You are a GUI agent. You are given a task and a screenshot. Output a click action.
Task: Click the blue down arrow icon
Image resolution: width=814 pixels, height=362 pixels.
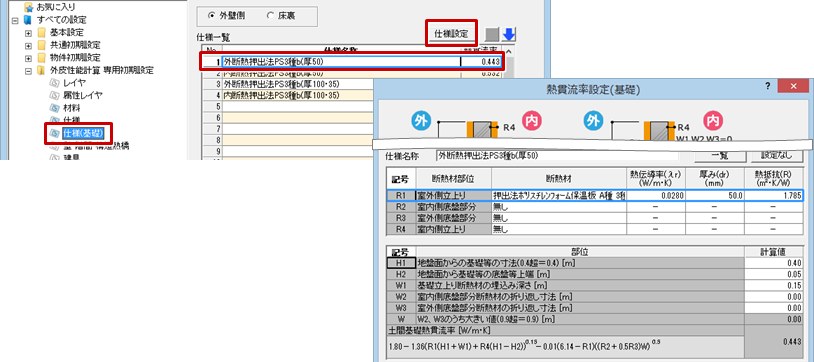(509, 34)
